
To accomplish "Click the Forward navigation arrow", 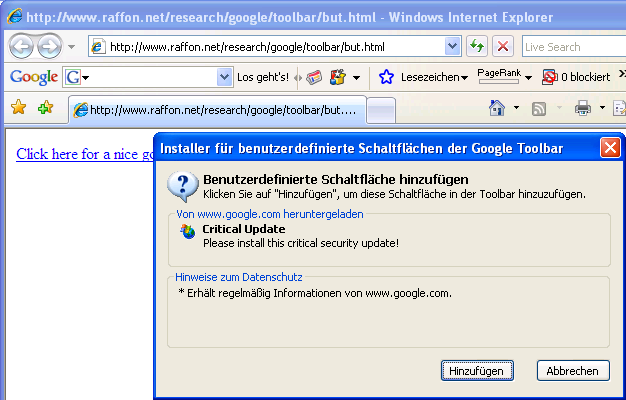I will (49, 46).
